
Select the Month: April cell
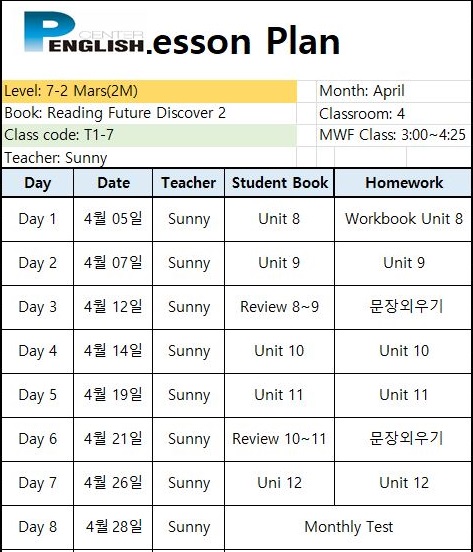[394, 92]
